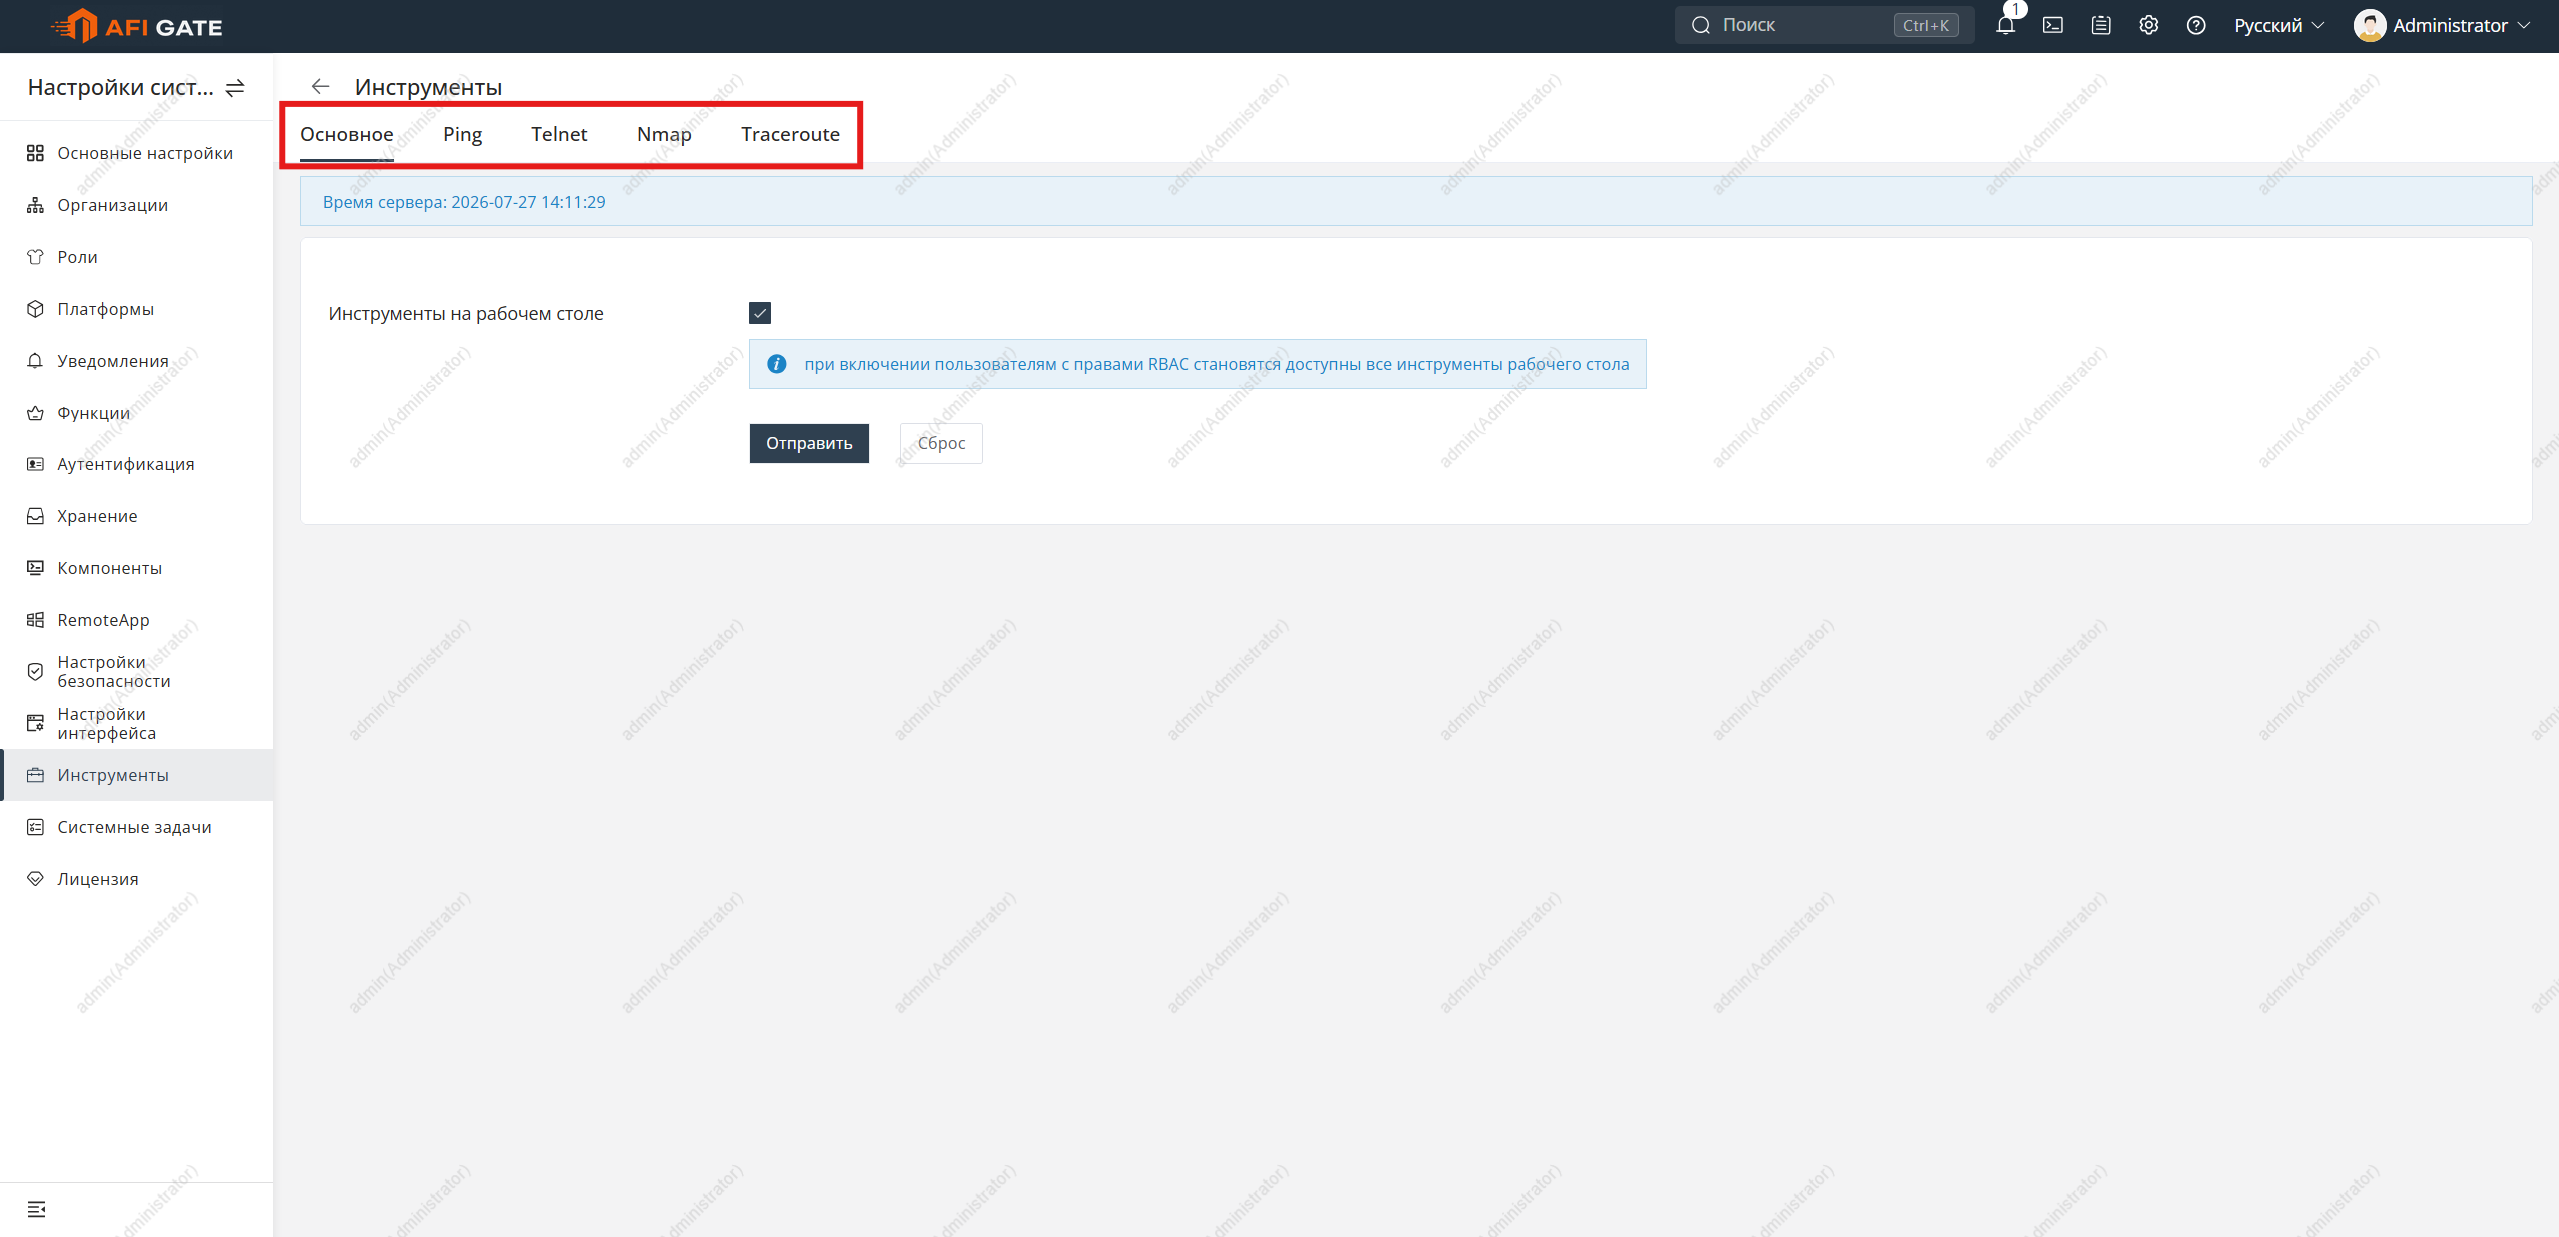Click the Лицензия diamond icon

(x=35, y=879)
